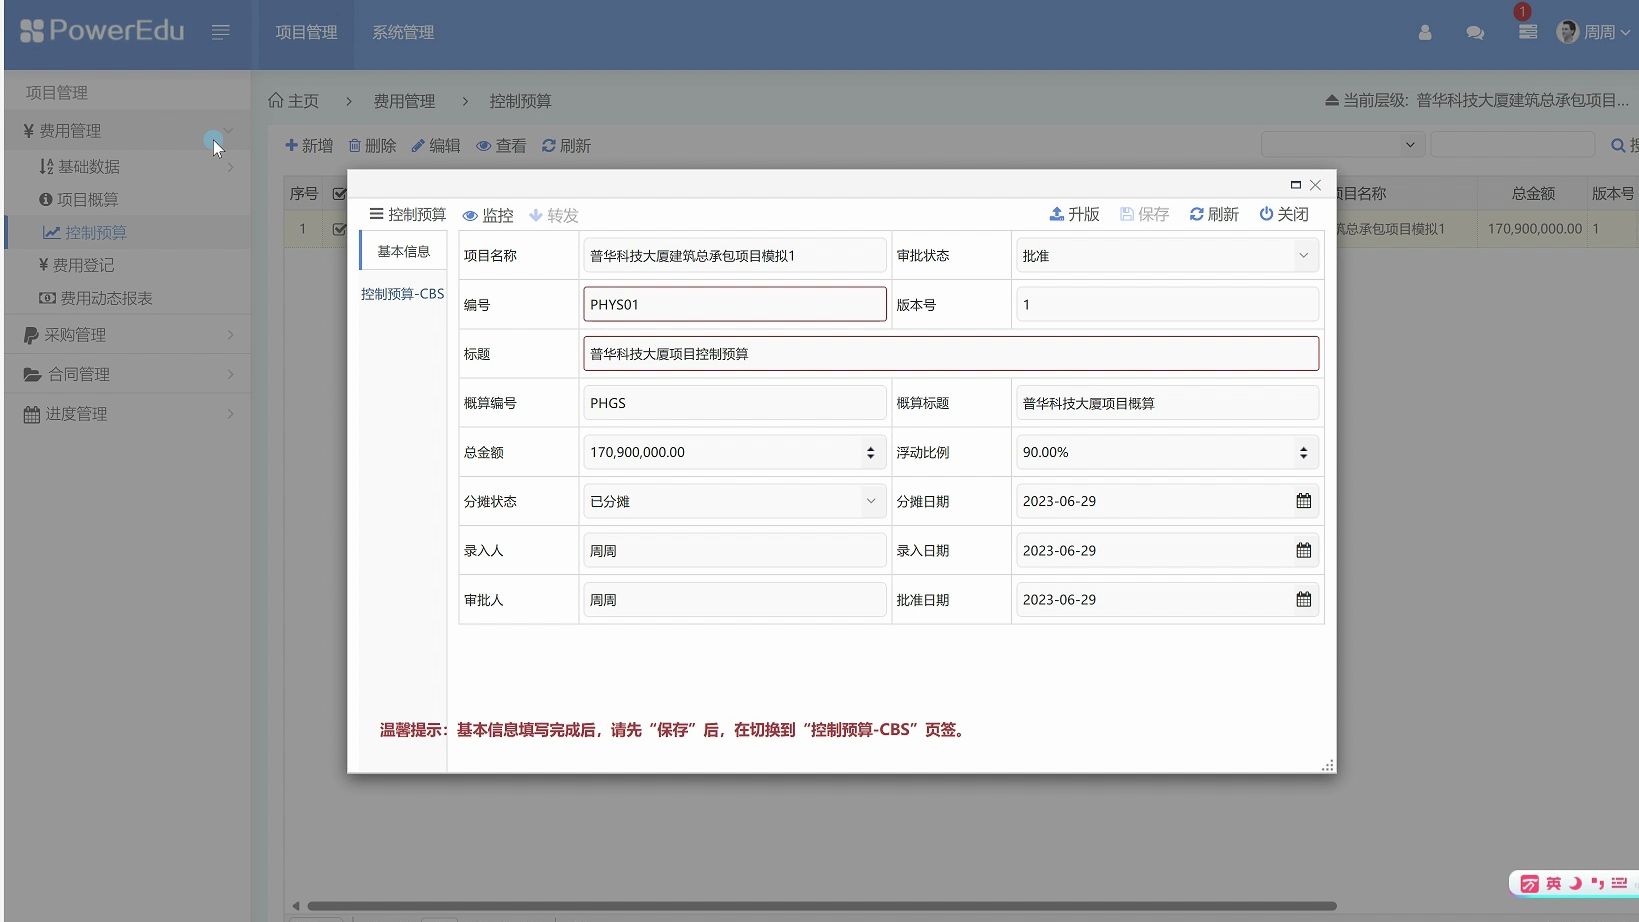Open the chat messages icon
Image resolution: width=1639 pixels, height=922 pixels.
[1475, 33]
